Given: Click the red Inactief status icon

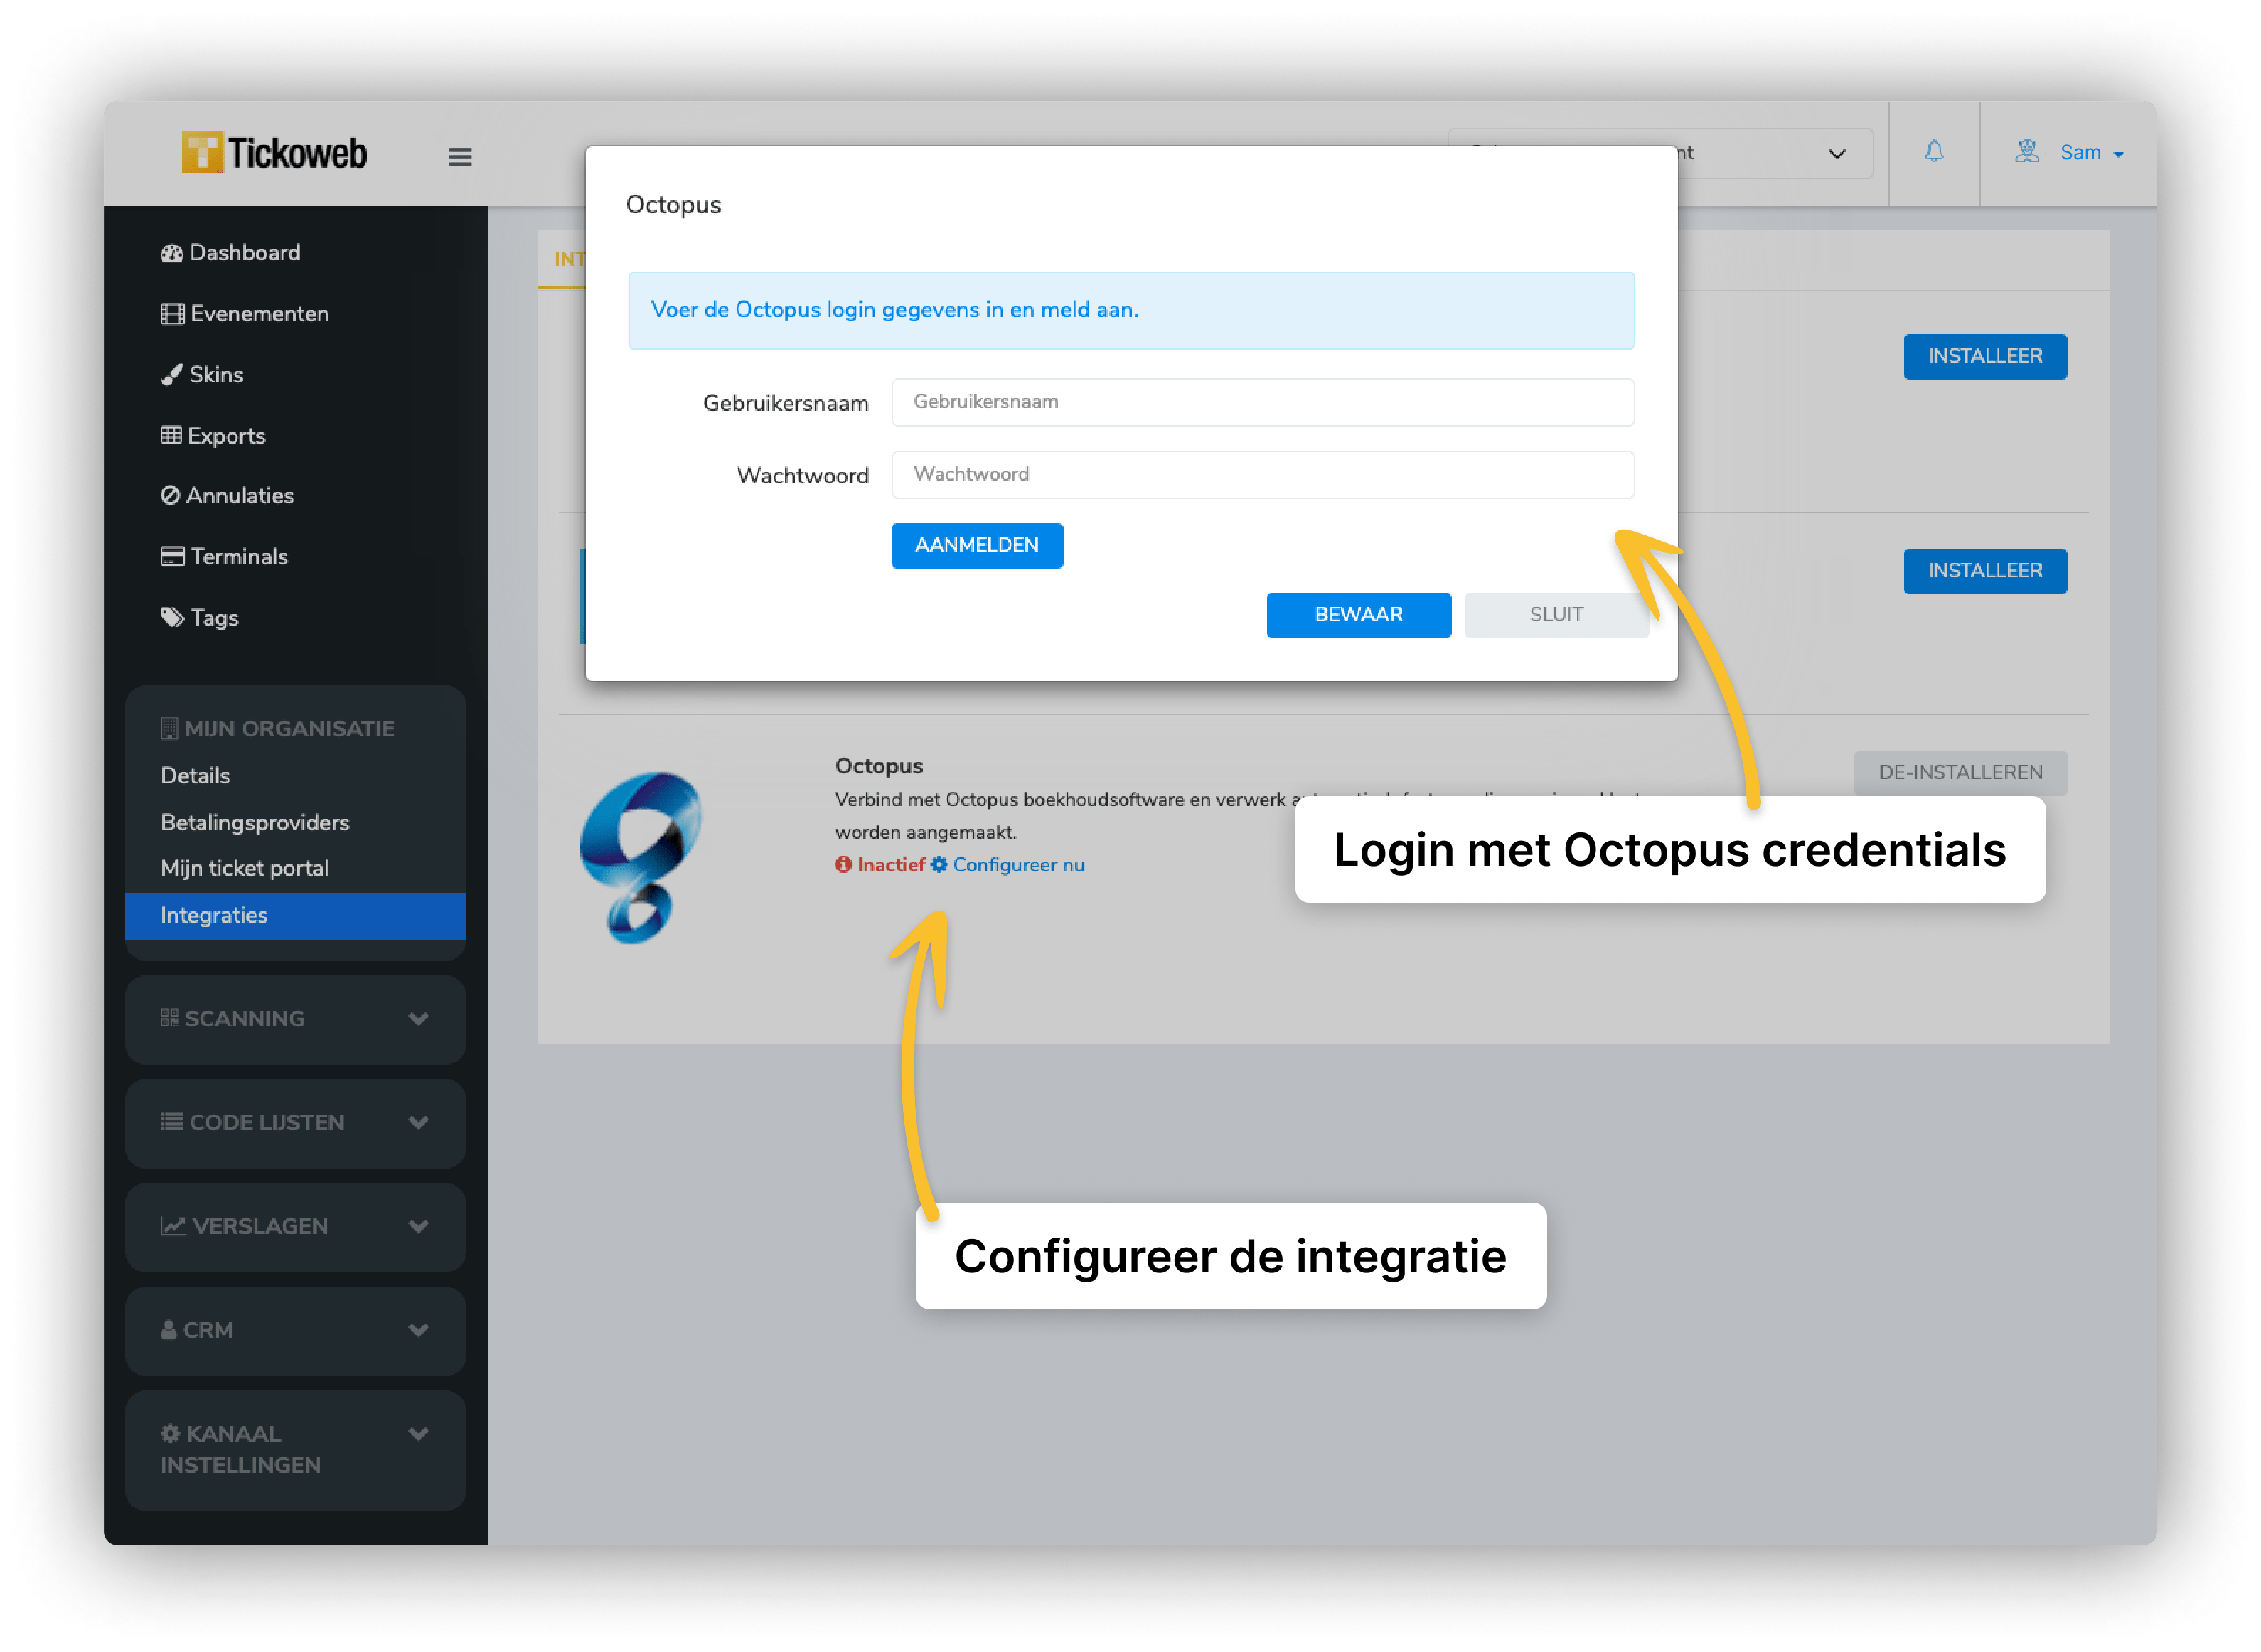Looking at the screenshot, I should pyautogui.click(x=844, y=865).
